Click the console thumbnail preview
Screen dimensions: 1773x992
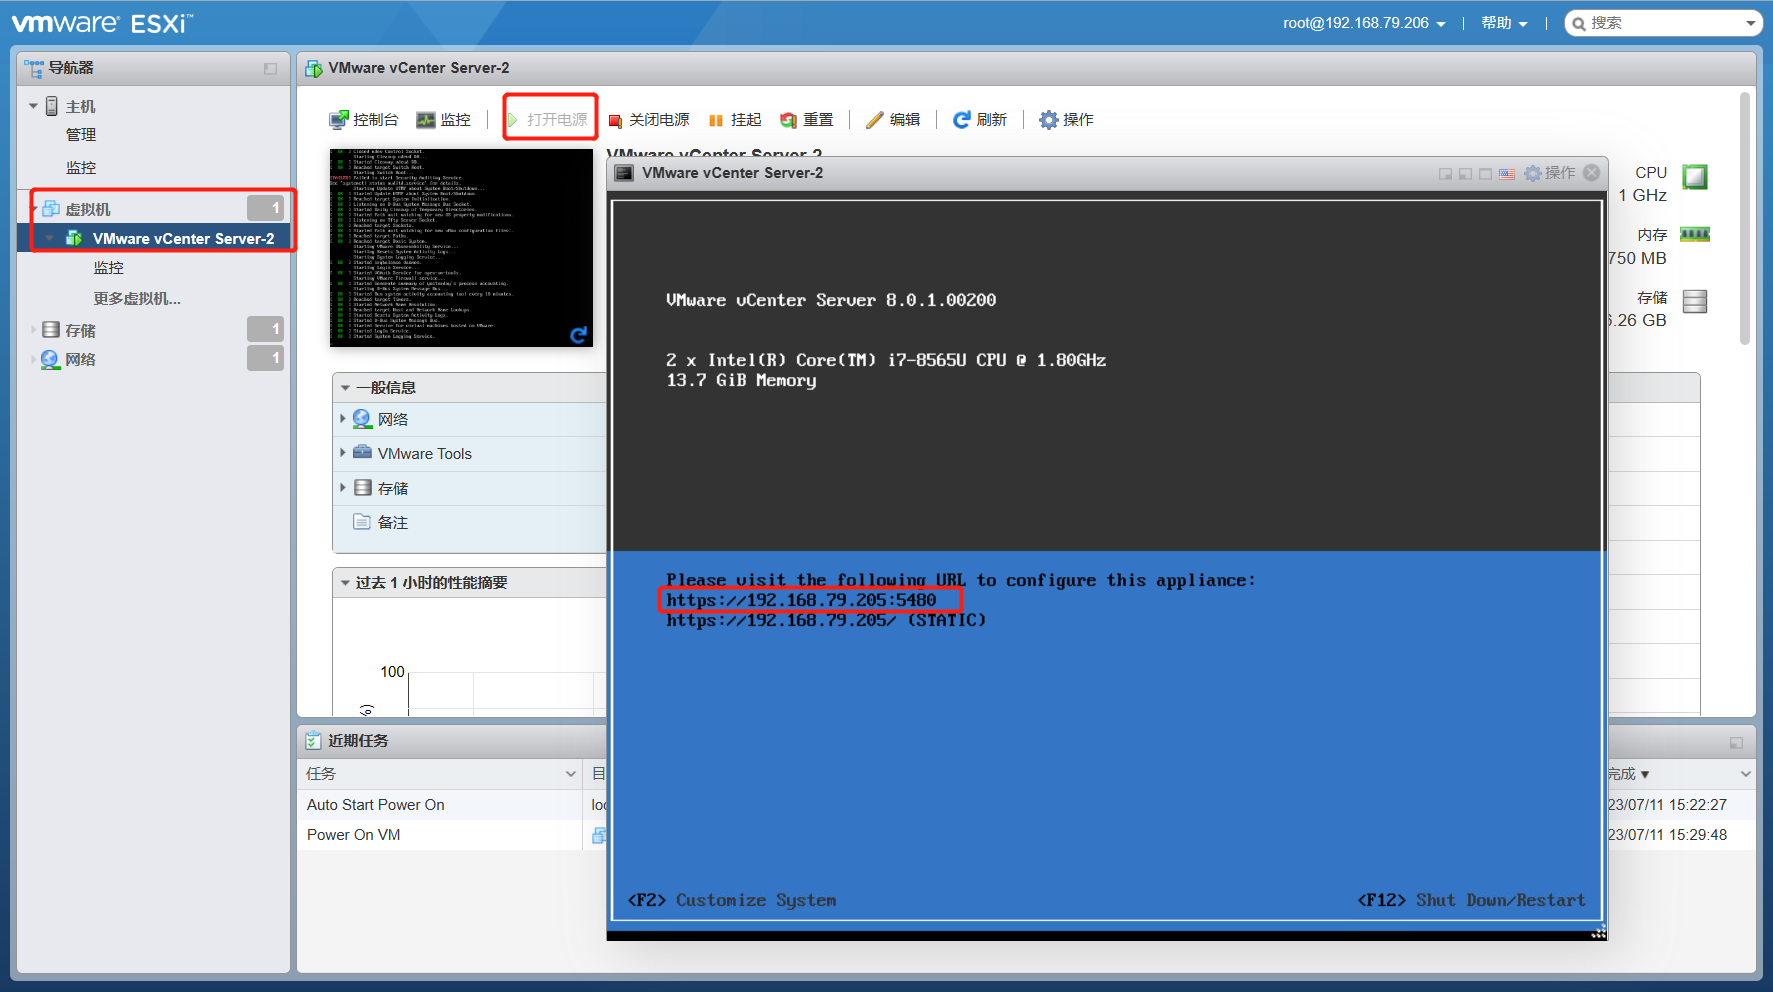click(x=461, y=248)
